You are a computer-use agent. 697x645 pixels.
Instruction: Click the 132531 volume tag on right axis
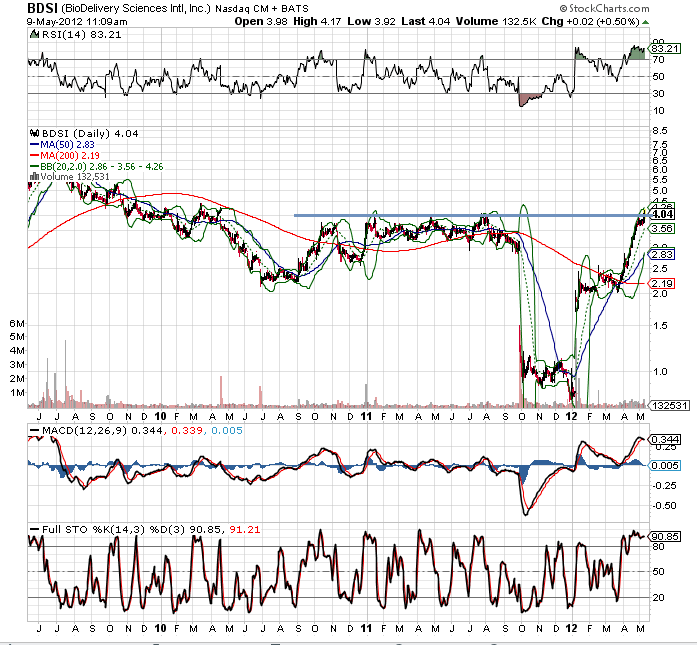pos(670,405)
